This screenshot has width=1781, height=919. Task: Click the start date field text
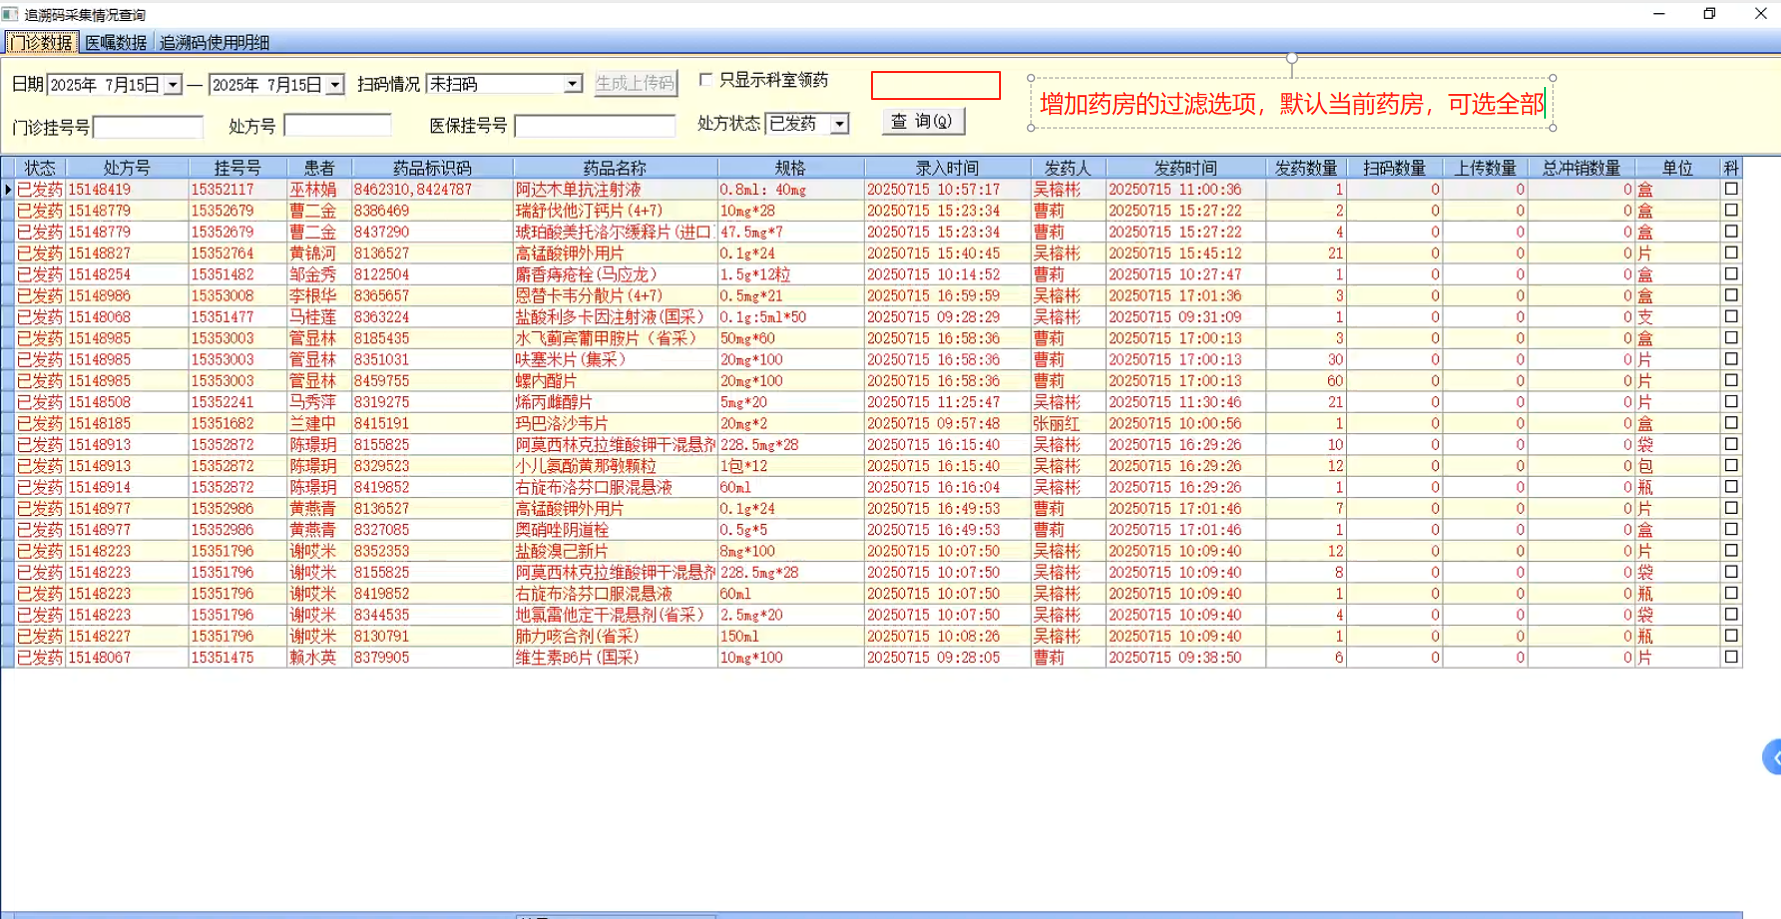(105, 85)
